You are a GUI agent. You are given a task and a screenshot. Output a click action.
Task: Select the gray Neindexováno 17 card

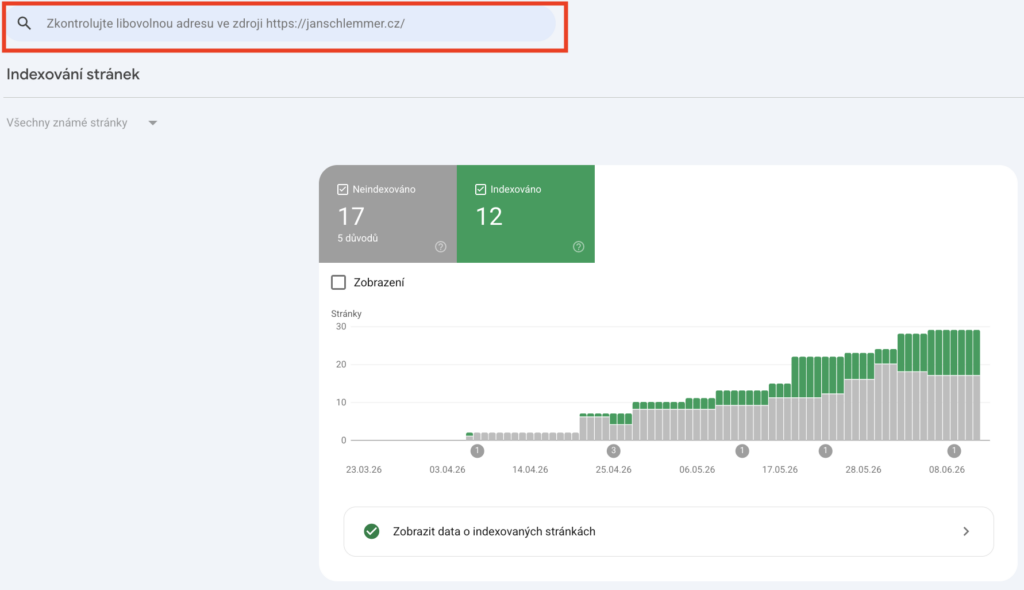[388, 214]
